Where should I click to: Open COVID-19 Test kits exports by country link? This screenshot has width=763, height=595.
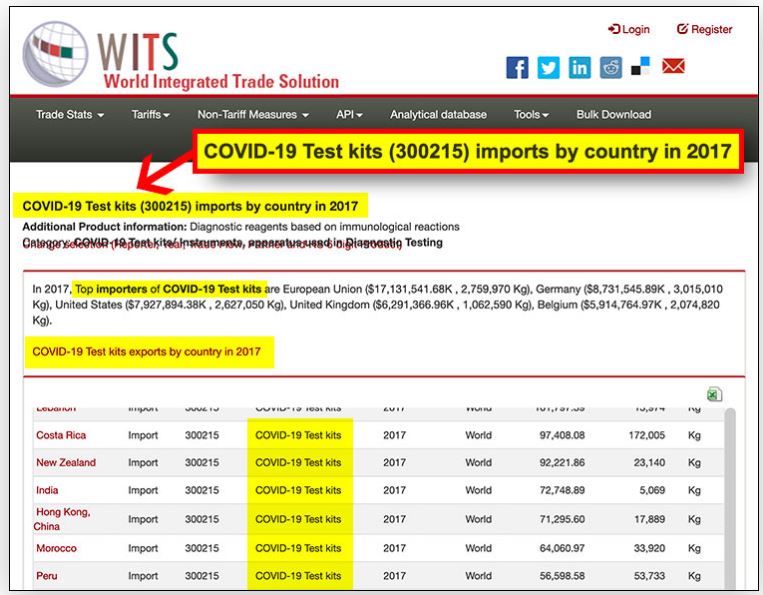pyautogui.click(x=146, y=351)
